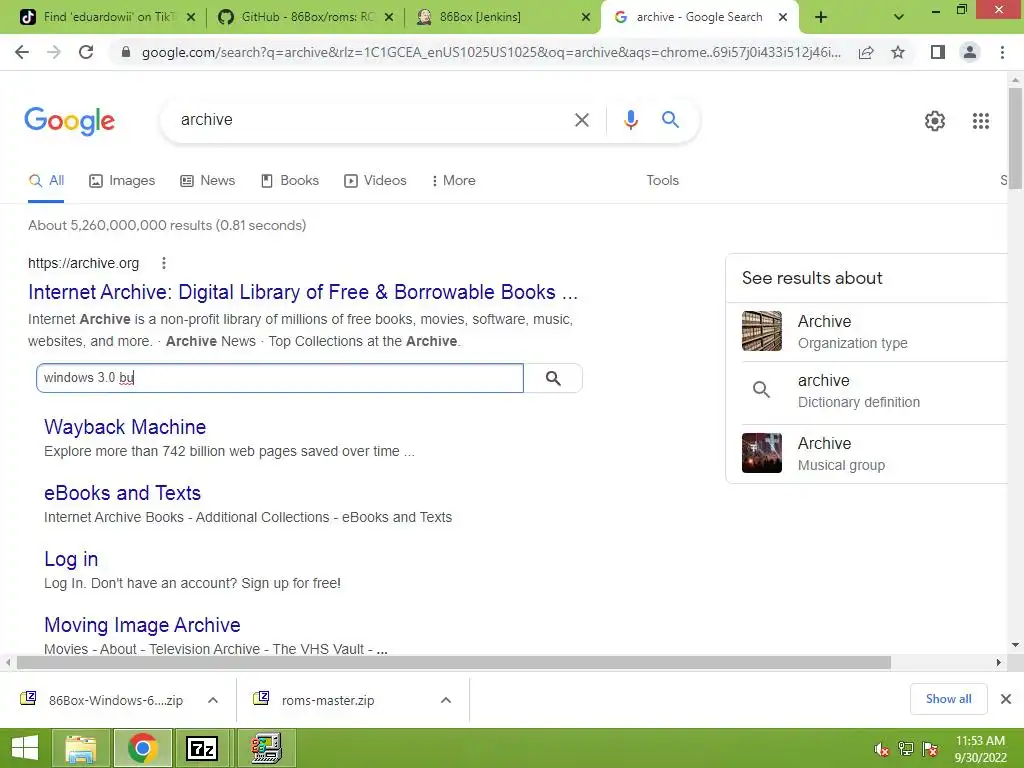Click the vertical page scrollbar
Viewport: 1024px width, 768px height.
pyautogui.click(x=1015, y=139)
